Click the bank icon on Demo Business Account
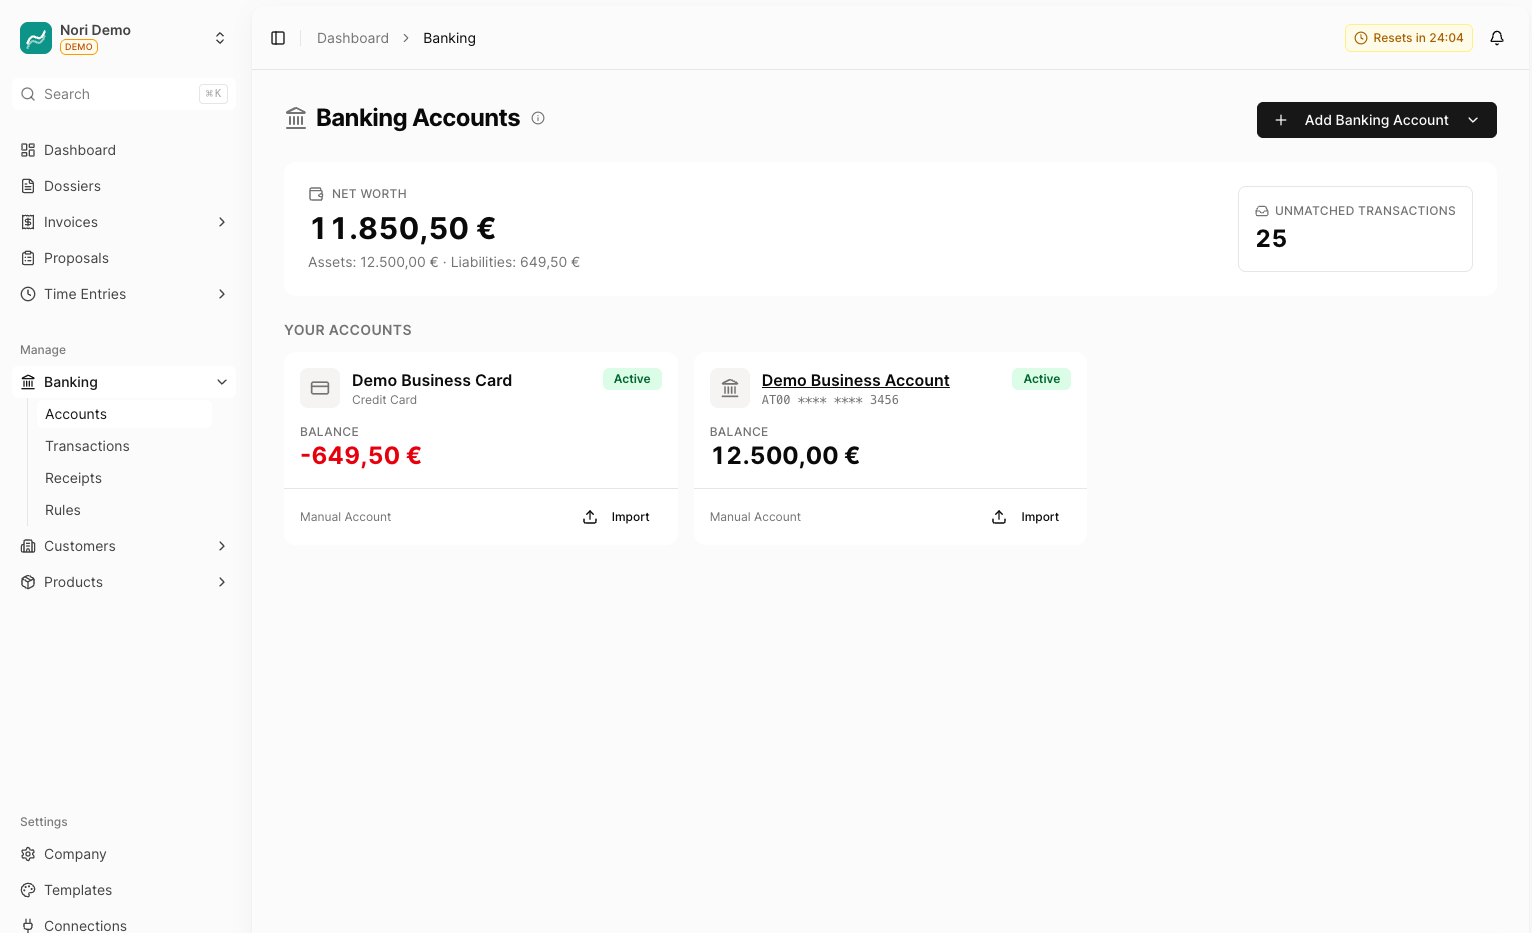 click(730, 388)
